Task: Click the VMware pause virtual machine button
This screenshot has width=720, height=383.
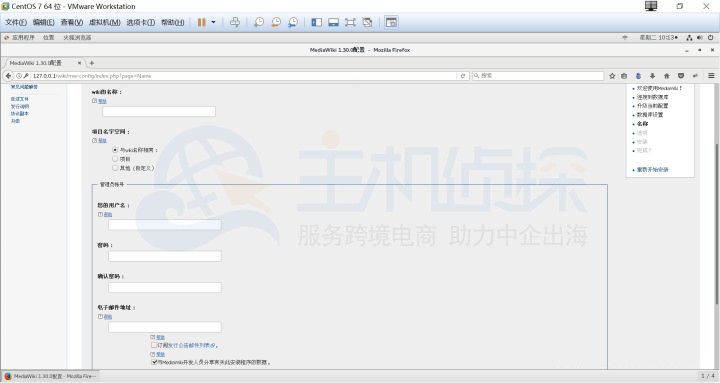Action: (x=201, y=22)
